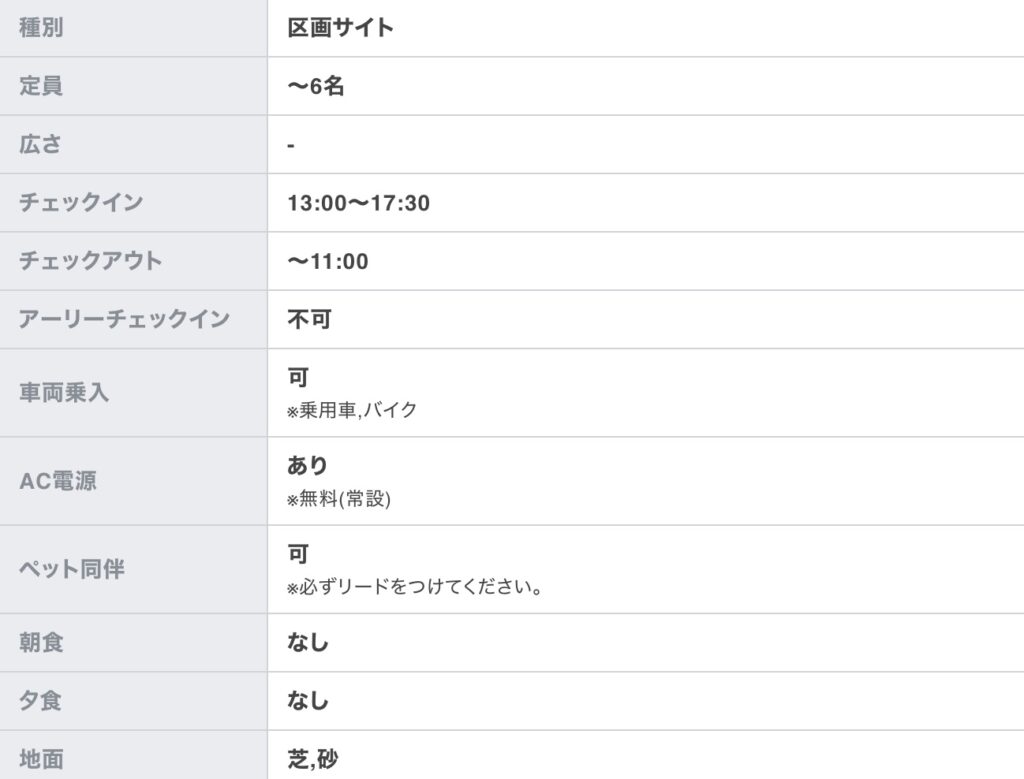Select the 〜6名 capacity value
Viewport: 1024px width, 779px height.
(315, 86)
